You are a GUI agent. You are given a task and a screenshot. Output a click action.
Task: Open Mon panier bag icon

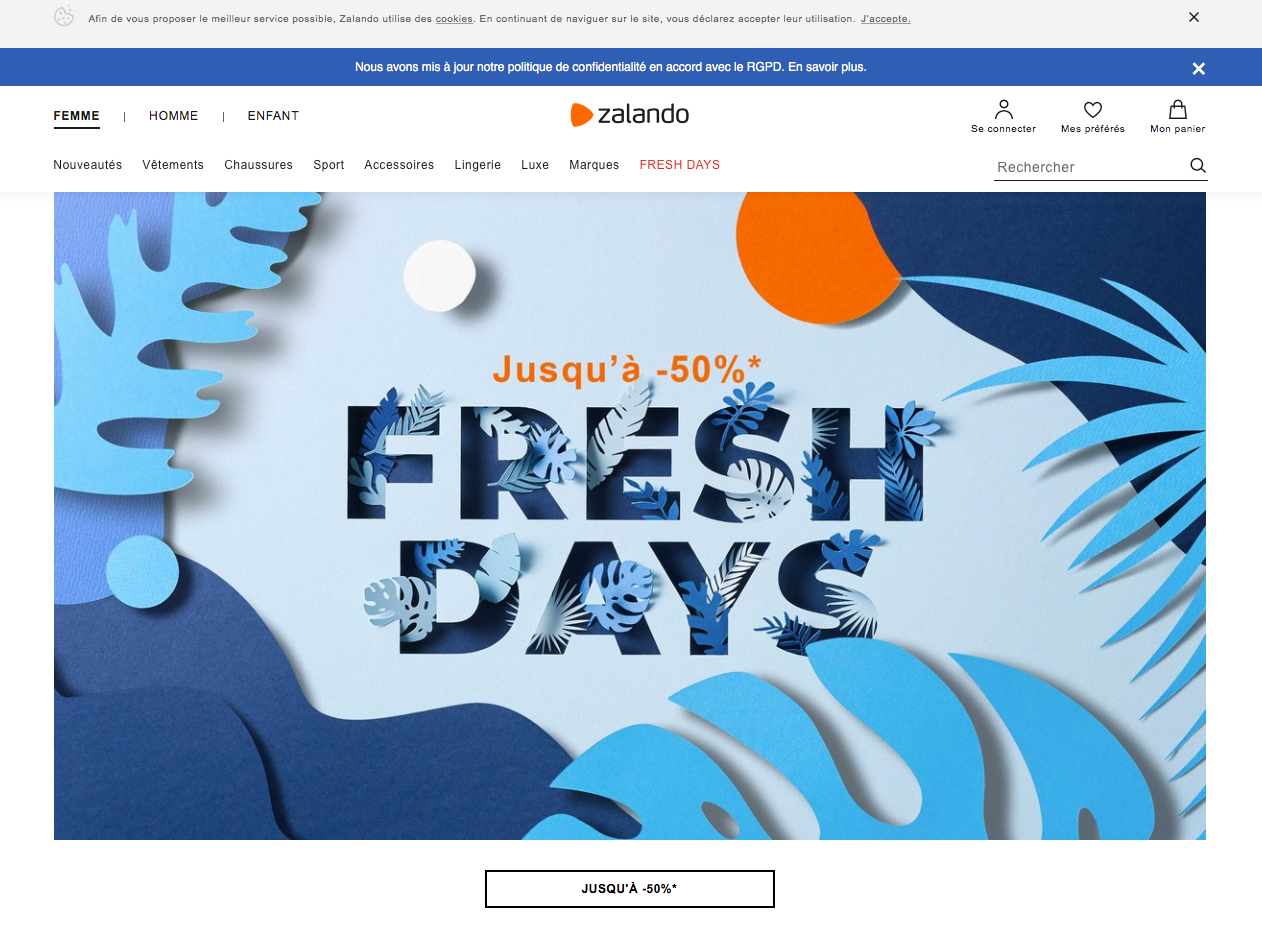click(x=1178, y=109)
